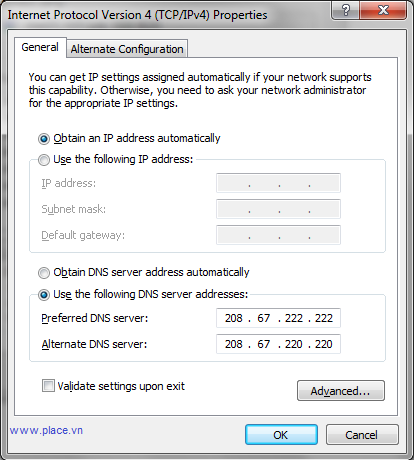The image size is (416, 460).
Task: Click the disabled IP address field
Action: click(x=278, y=183)
